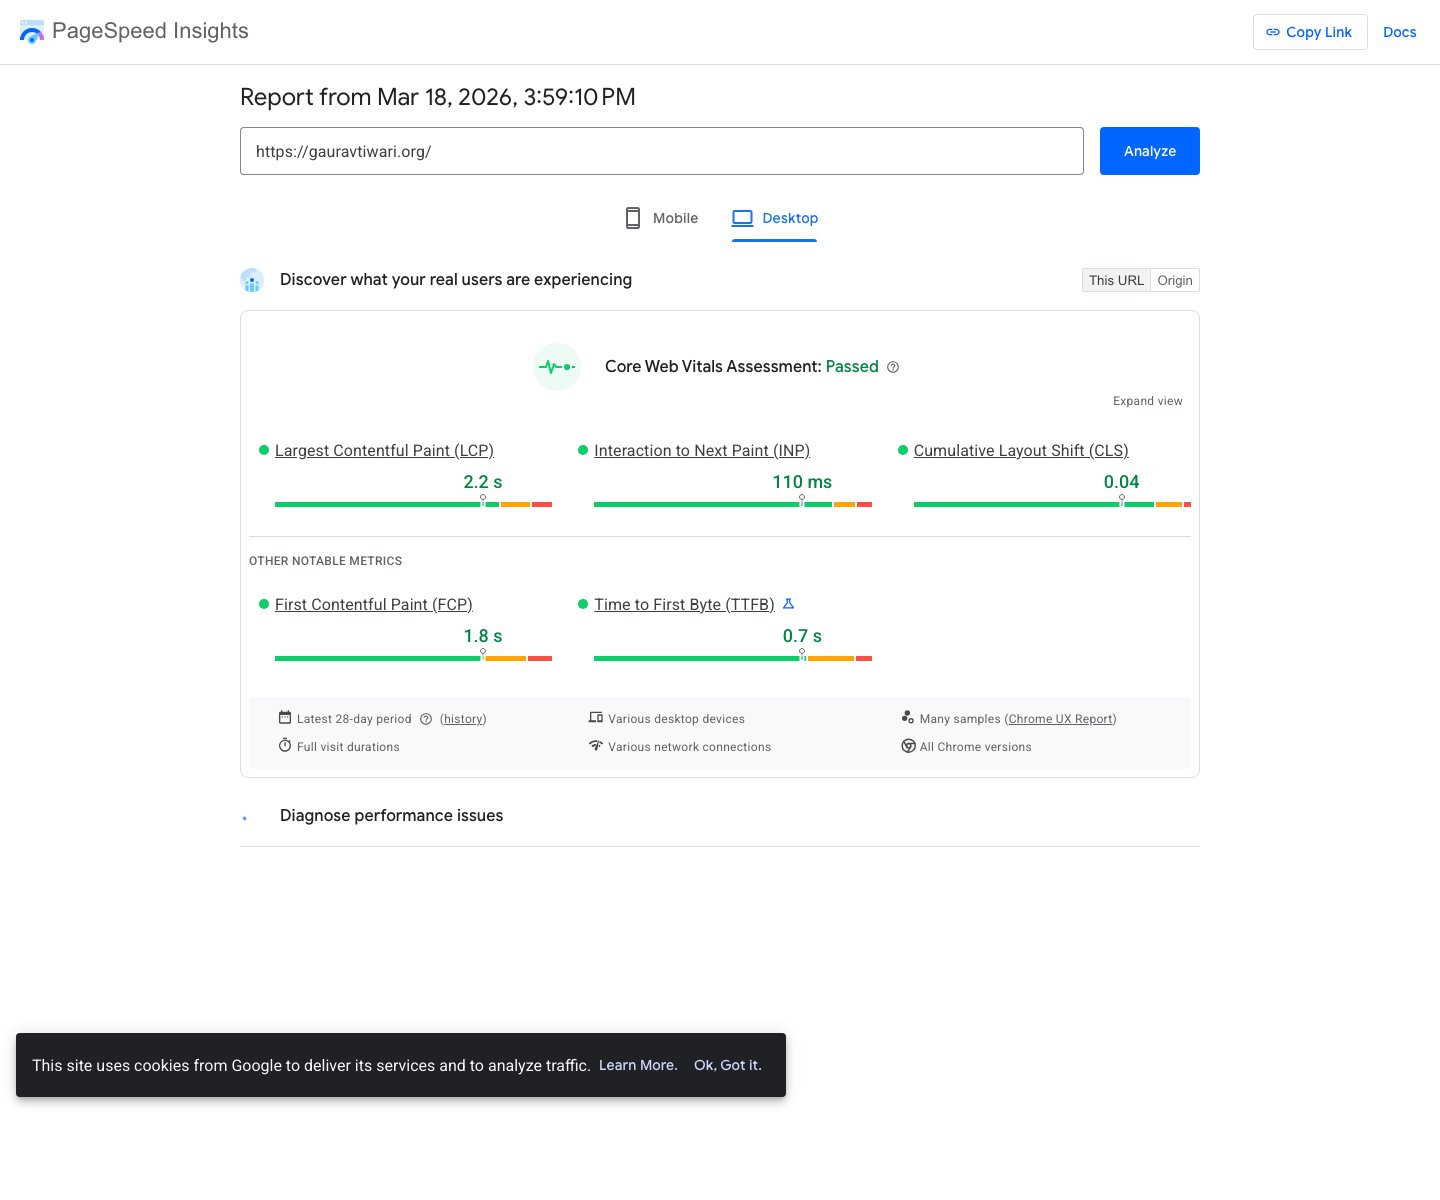This screenshot has height=1200, width=1440.
Task: Open Largest Contentful Paint (LCP) details
Action: [x=384, y=450]
